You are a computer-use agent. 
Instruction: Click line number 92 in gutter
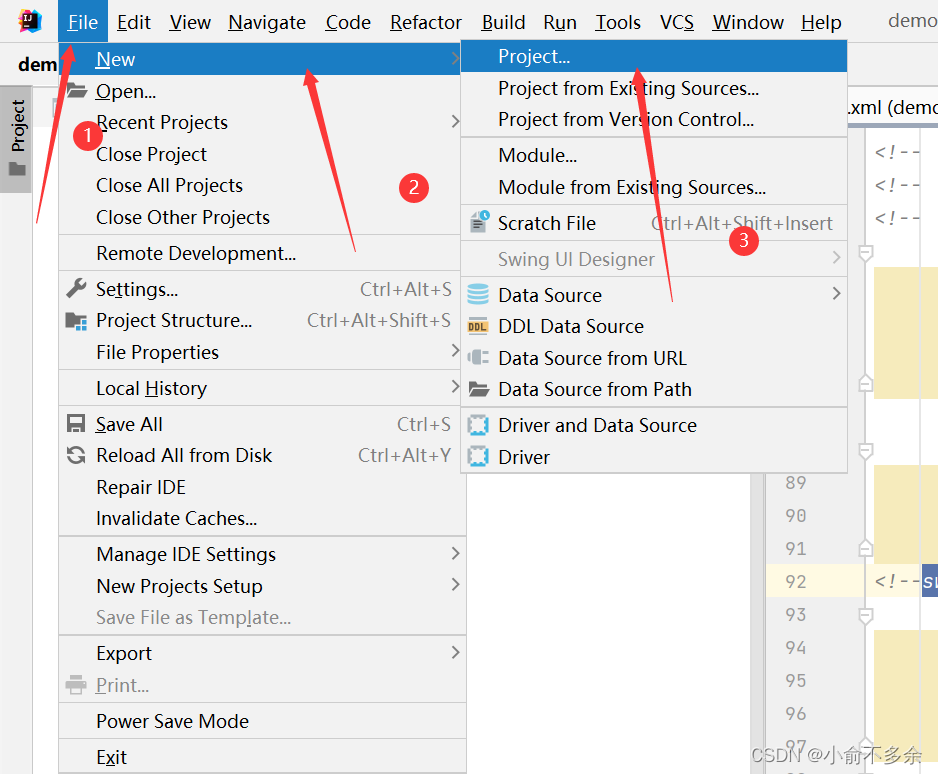click(796, 581)
